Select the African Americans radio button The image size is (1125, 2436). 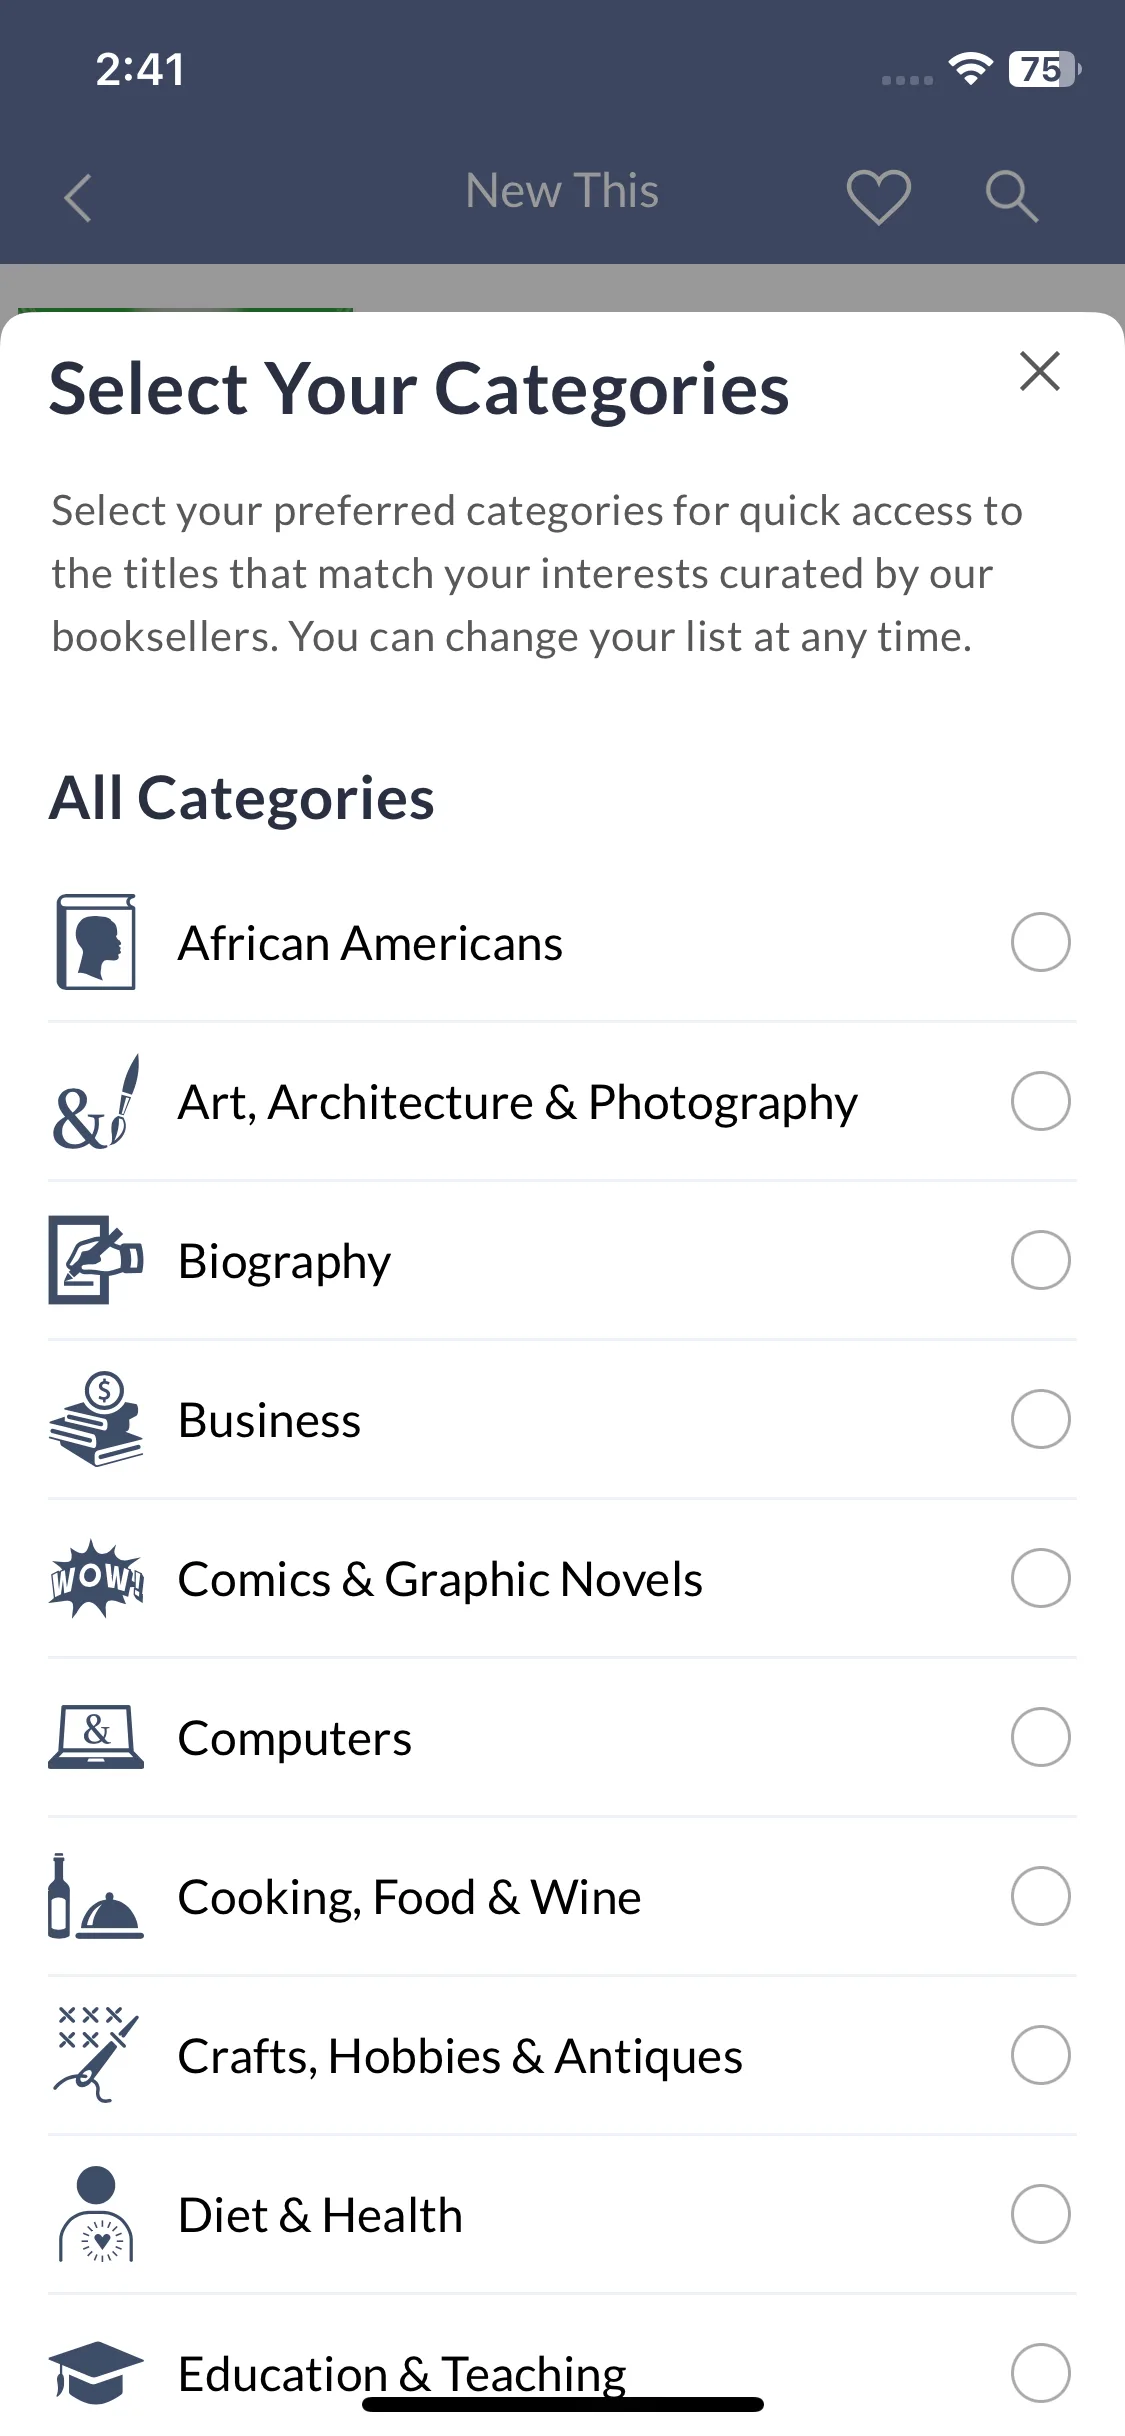coord(1040,942)
